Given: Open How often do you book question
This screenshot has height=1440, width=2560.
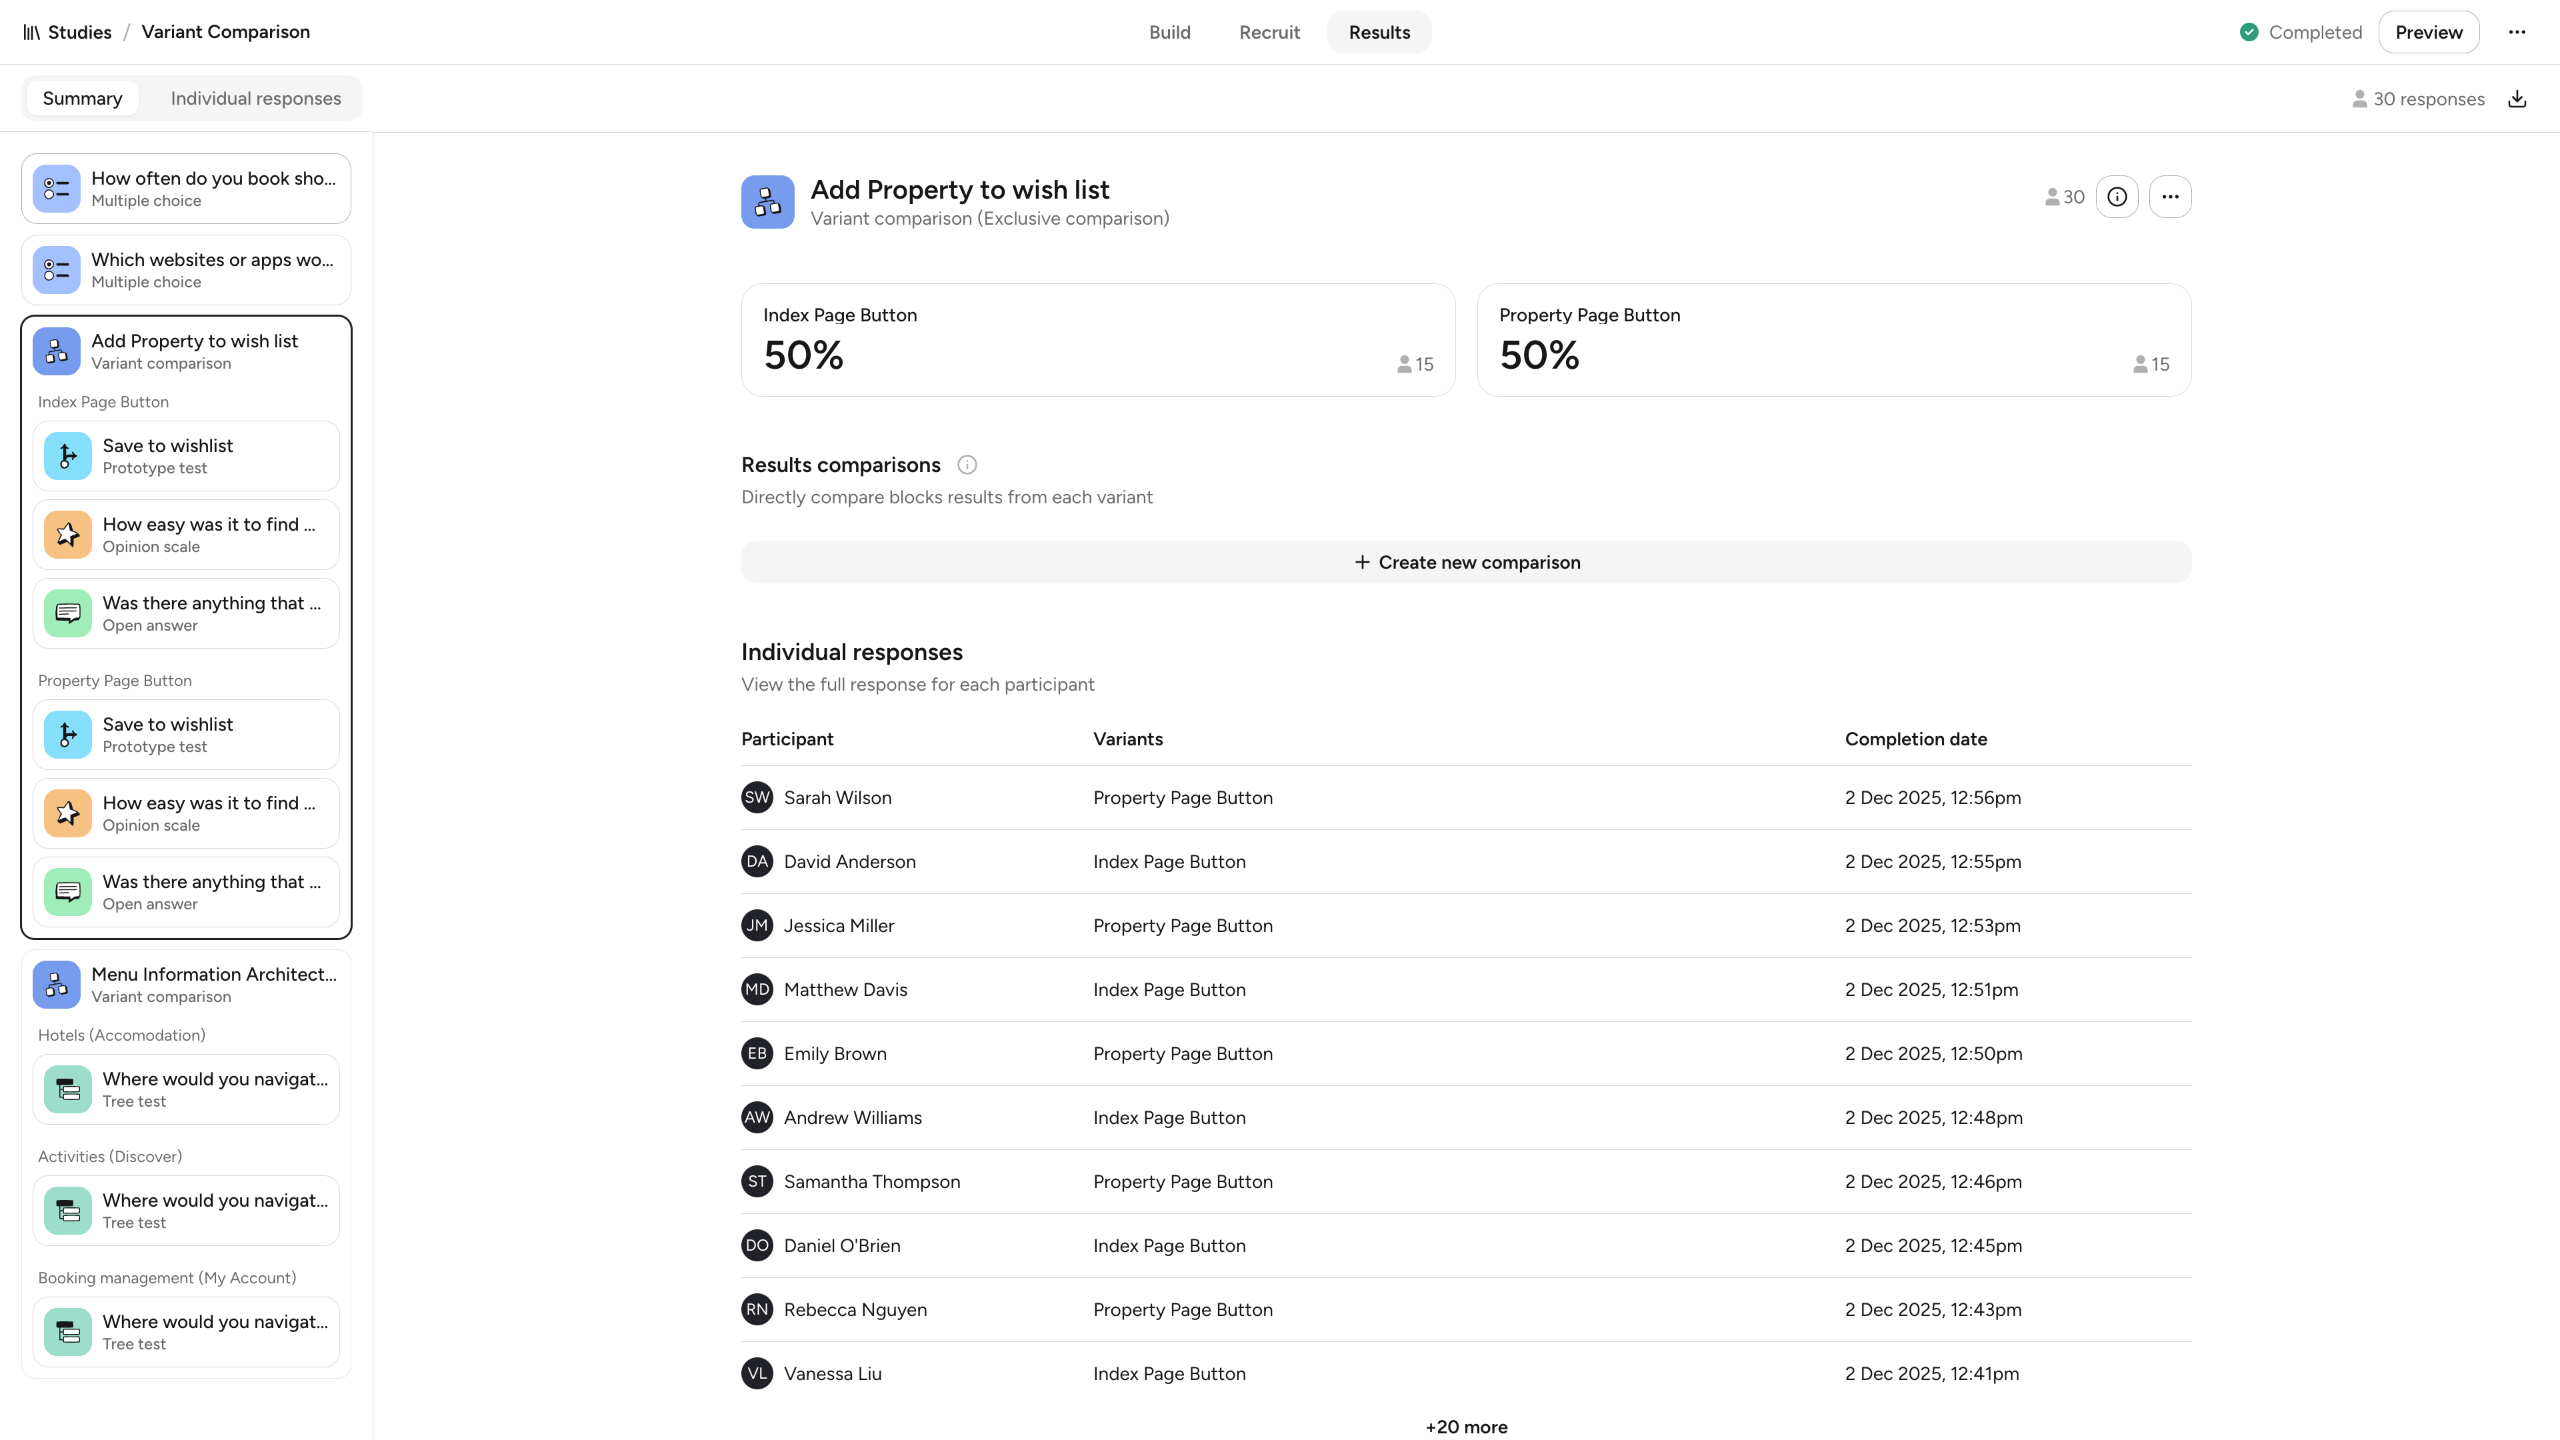Looking at the screenshot, I should (186, 188).
